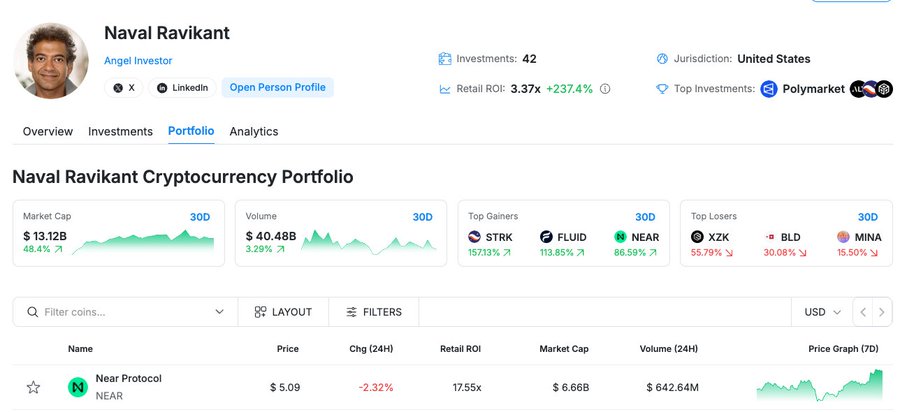Screen dimensions: 900x412
Task: Sort by the Price column header
Action: [288, 349]
